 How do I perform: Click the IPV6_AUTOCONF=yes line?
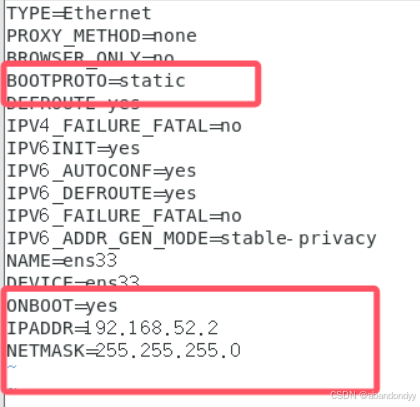point(101,171)
